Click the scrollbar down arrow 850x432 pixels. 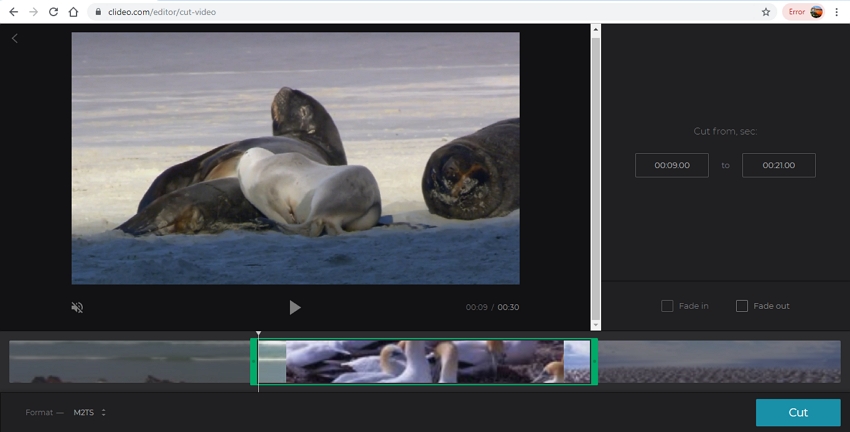pos(596,324)
